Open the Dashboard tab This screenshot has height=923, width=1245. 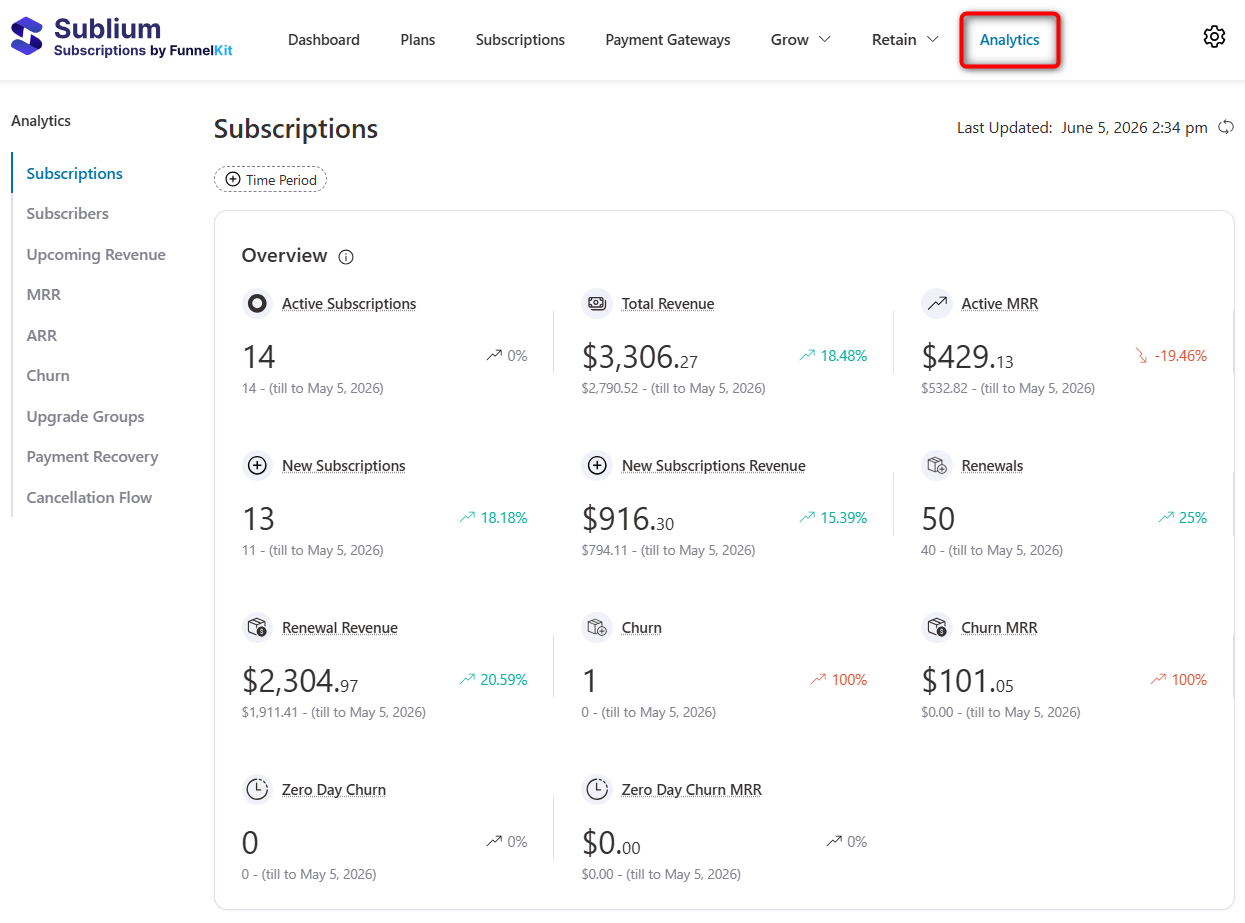pyautogui.click(x=324, y=40)
